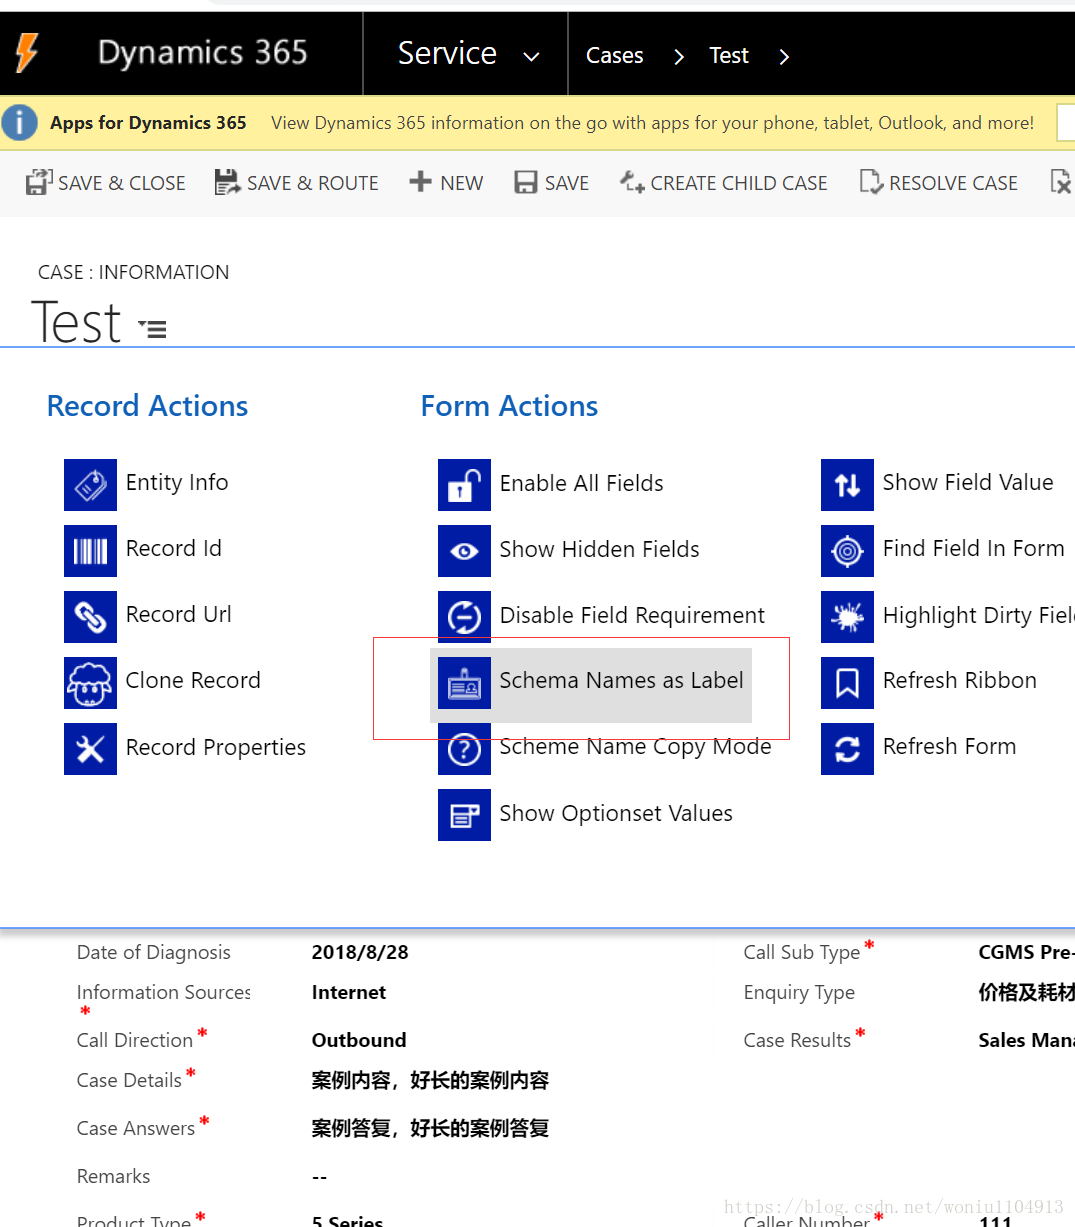
Task: Expand the chevron after Test breadcrumb
Action: tap(784, 57)
